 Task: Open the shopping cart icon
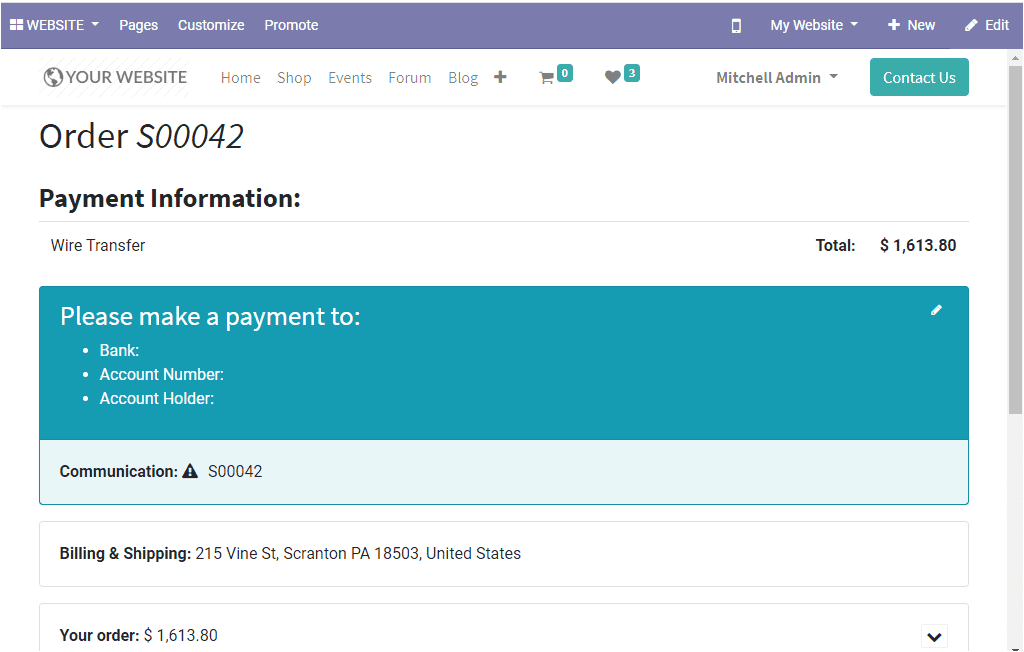(547, 78)
